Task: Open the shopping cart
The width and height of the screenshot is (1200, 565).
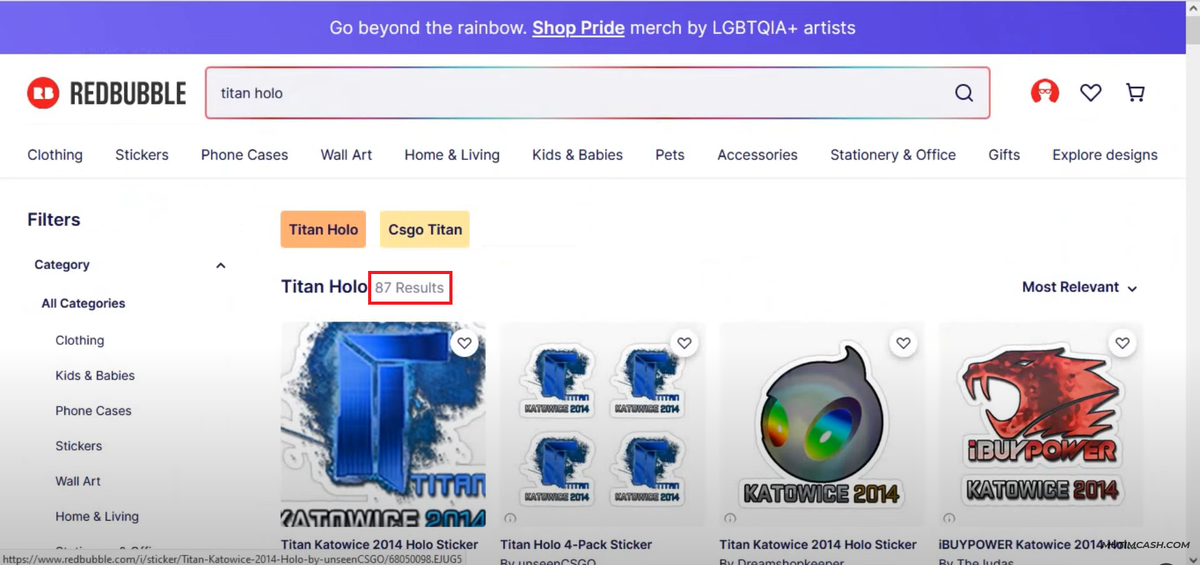Action: tap(1135, 92)
